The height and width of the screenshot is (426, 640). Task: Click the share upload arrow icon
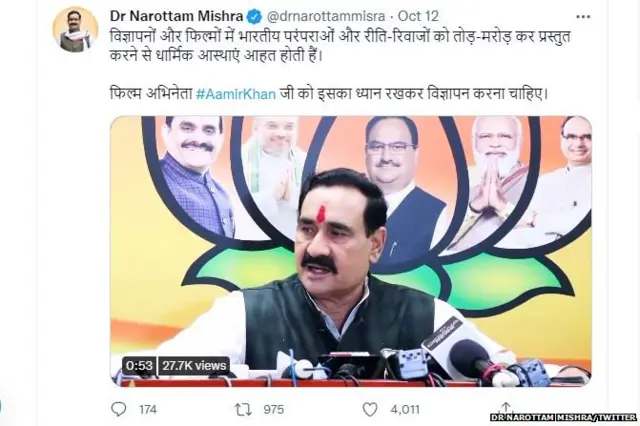coord(505,407)
